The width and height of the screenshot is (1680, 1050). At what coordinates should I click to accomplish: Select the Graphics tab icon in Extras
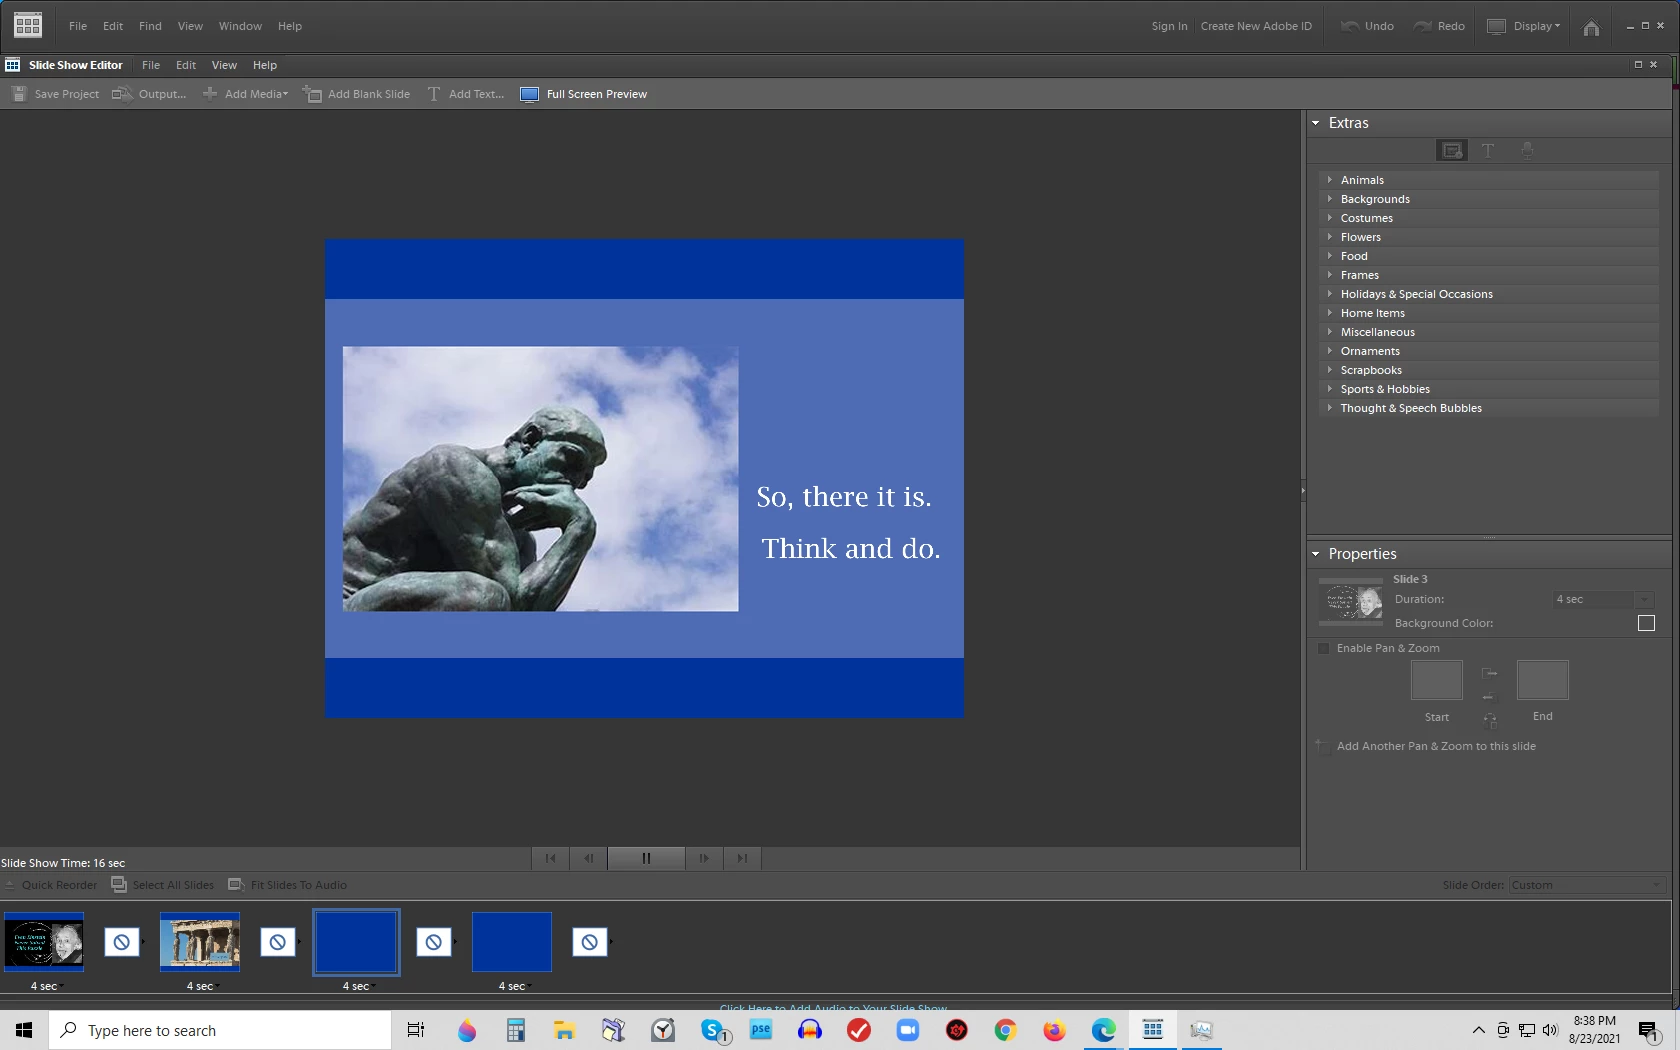(1452, 150)
